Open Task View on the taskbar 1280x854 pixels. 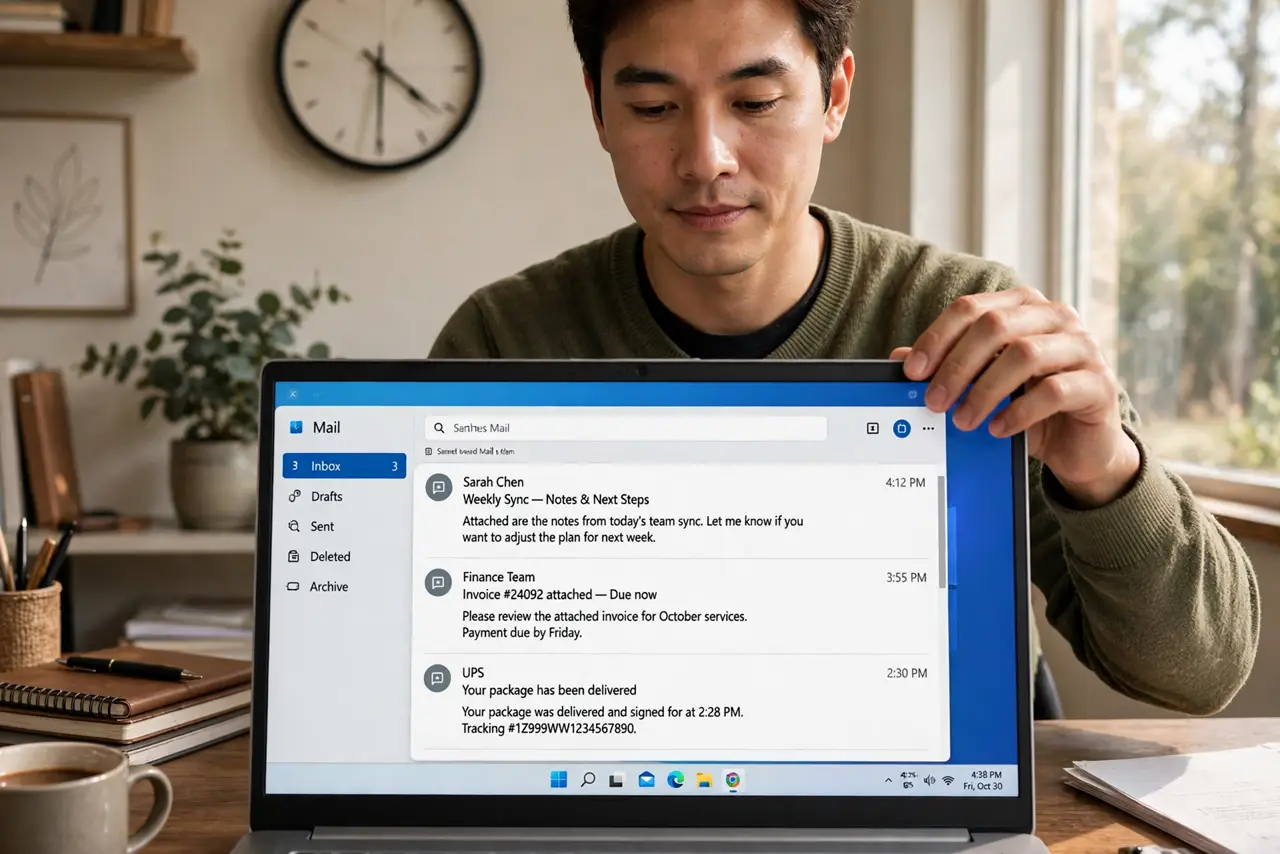click(x=617, y=780)
